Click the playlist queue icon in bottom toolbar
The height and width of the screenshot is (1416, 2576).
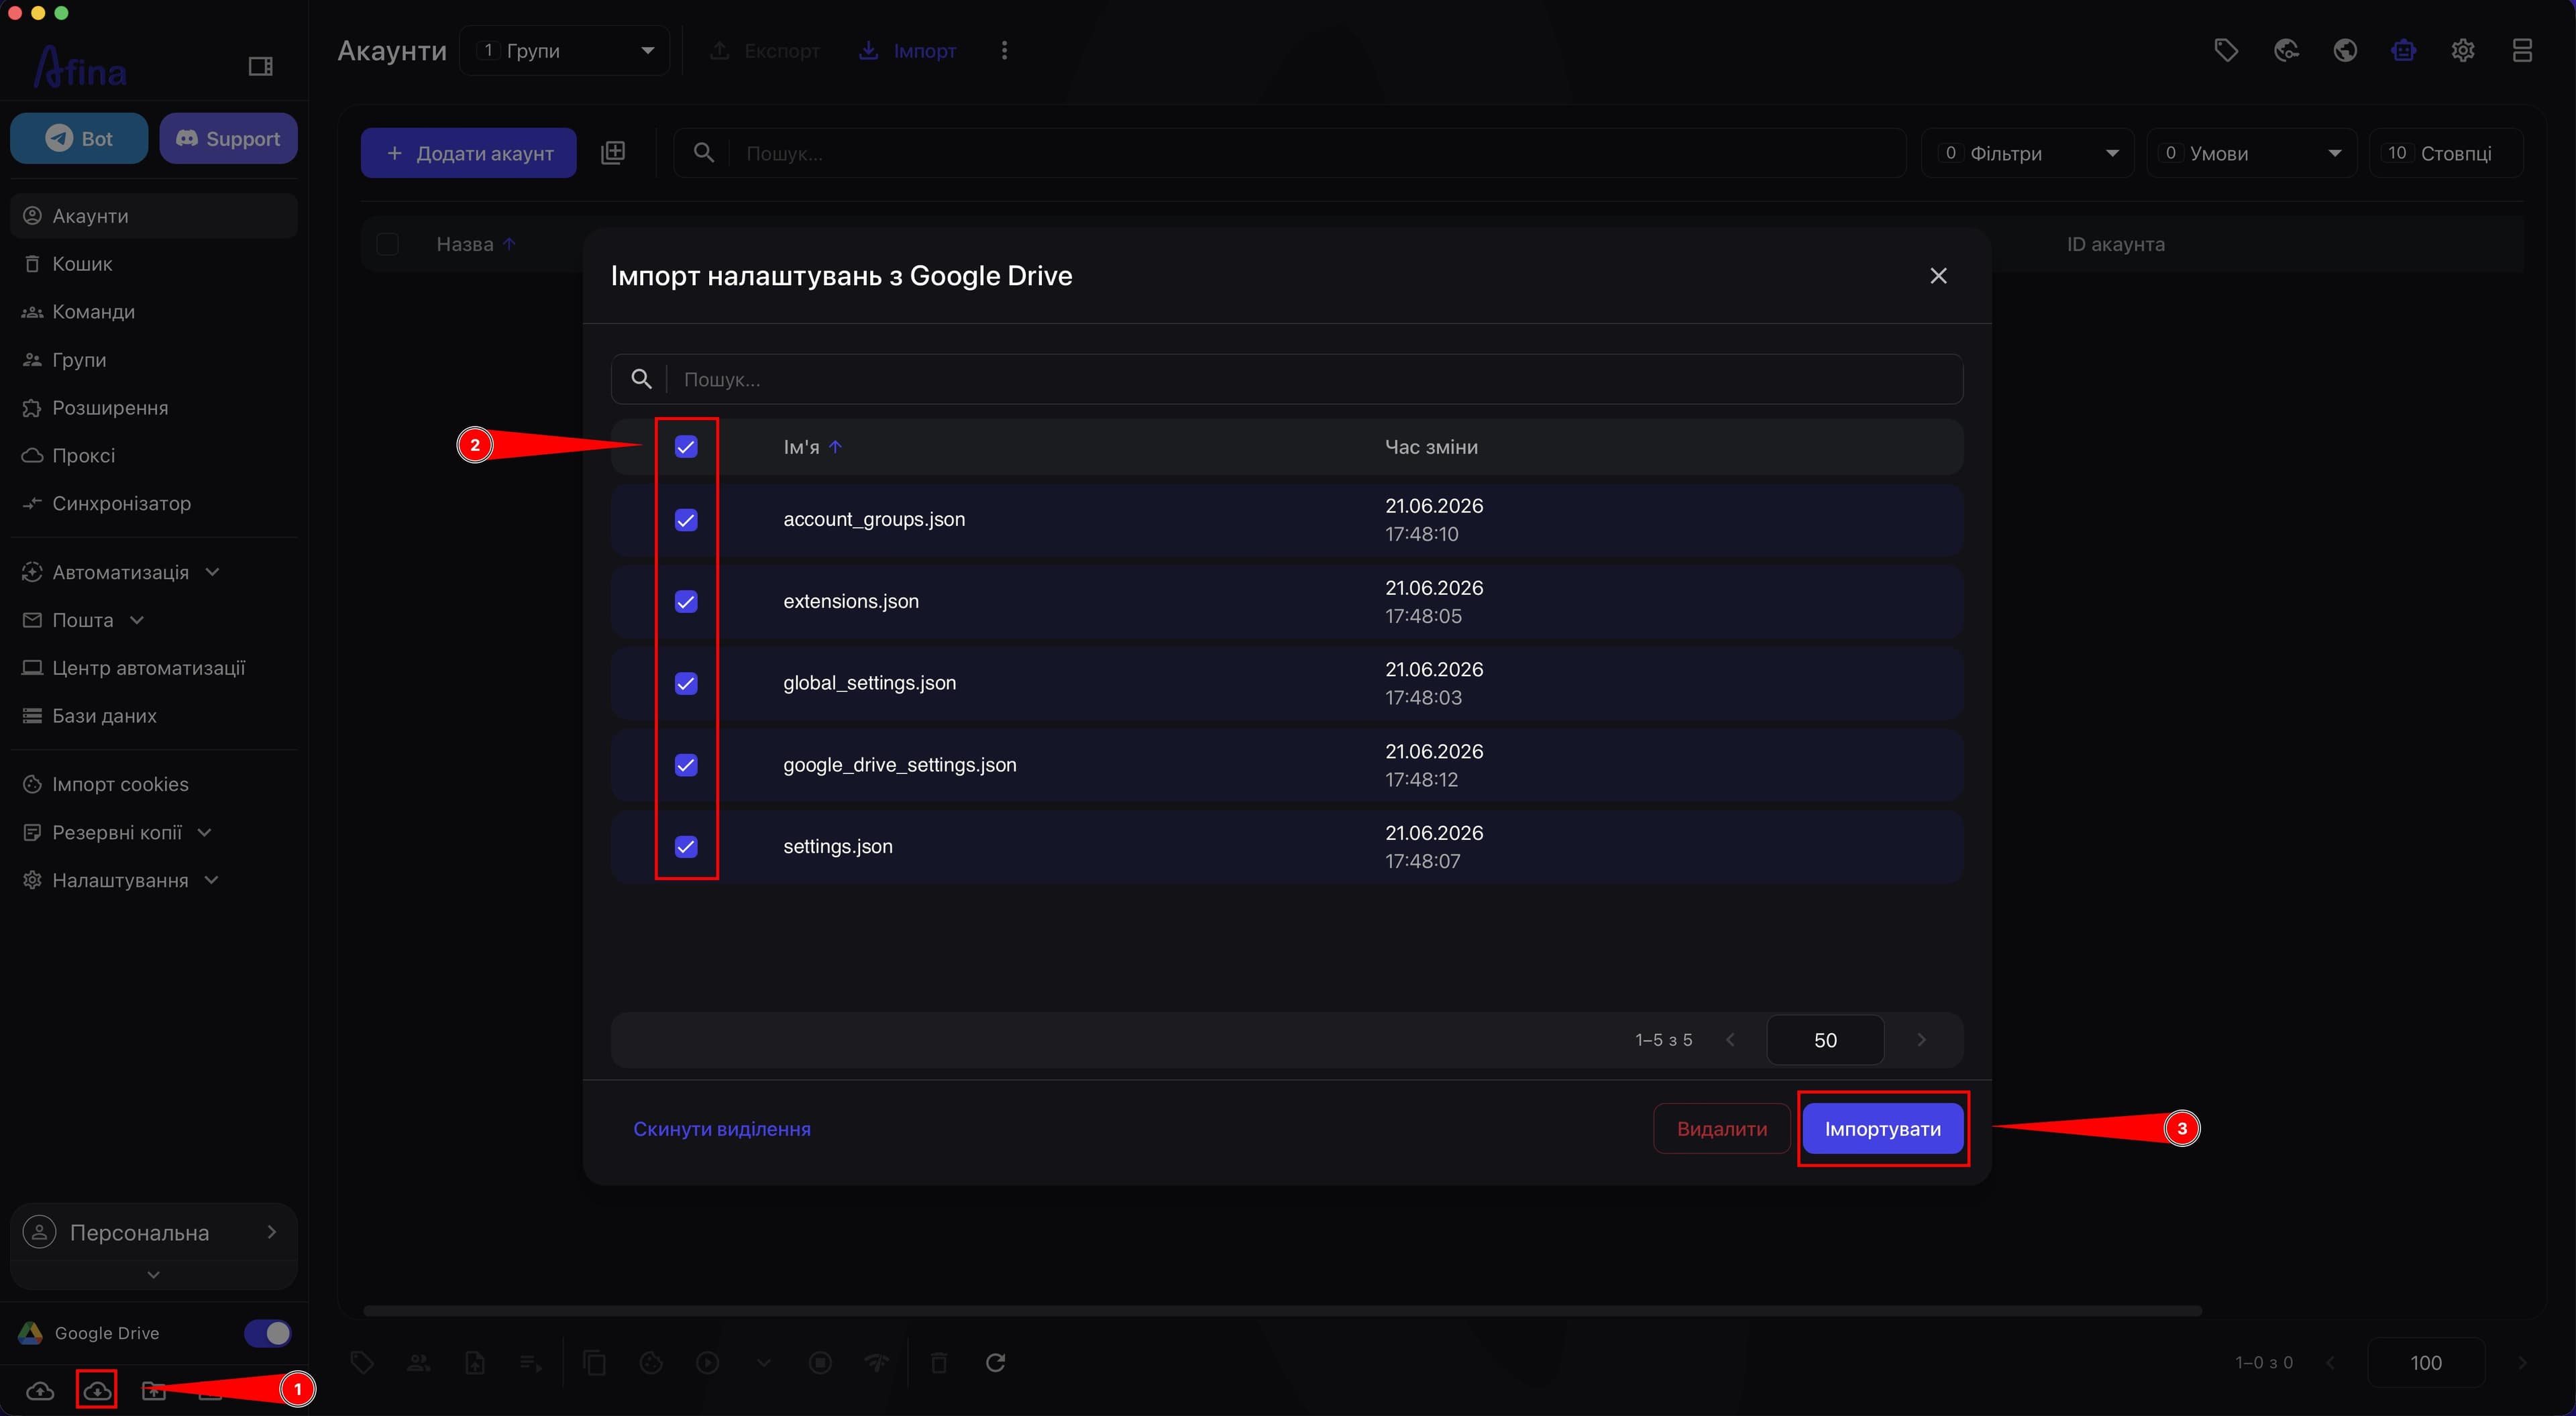pos(531,1362)
